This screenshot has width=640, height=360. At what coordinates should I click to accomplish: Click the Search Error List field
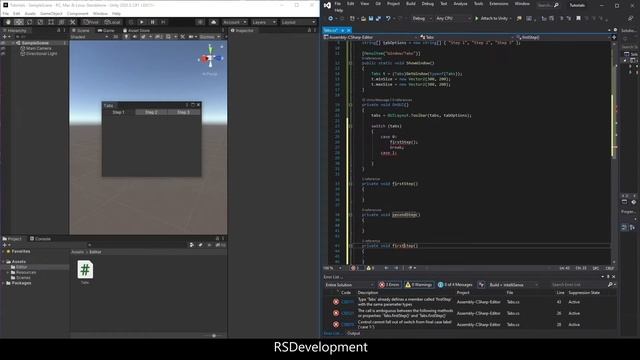pyautogui.click(x=578, y=284)
